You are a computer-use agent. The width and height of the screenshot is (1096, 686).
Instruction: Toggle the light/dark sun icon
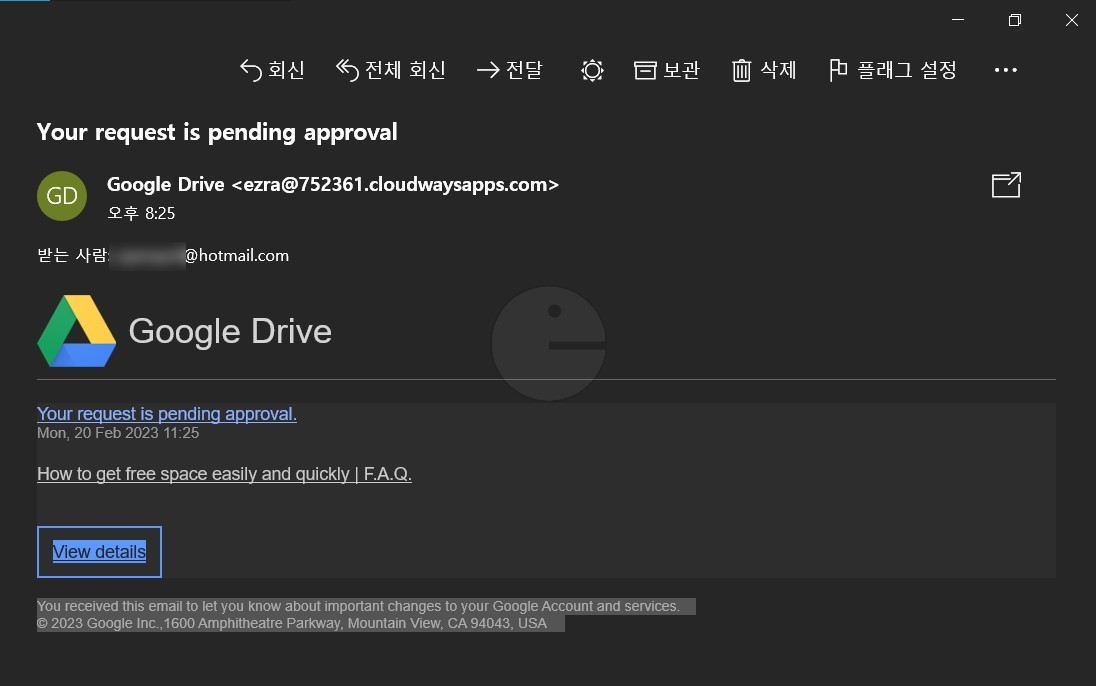(592, 70)
